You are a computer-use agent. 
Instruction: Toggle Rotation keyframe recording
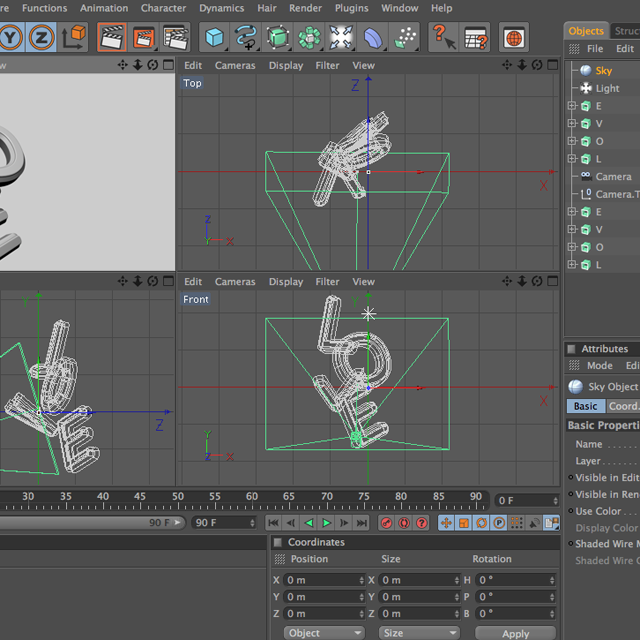(482, 523)
